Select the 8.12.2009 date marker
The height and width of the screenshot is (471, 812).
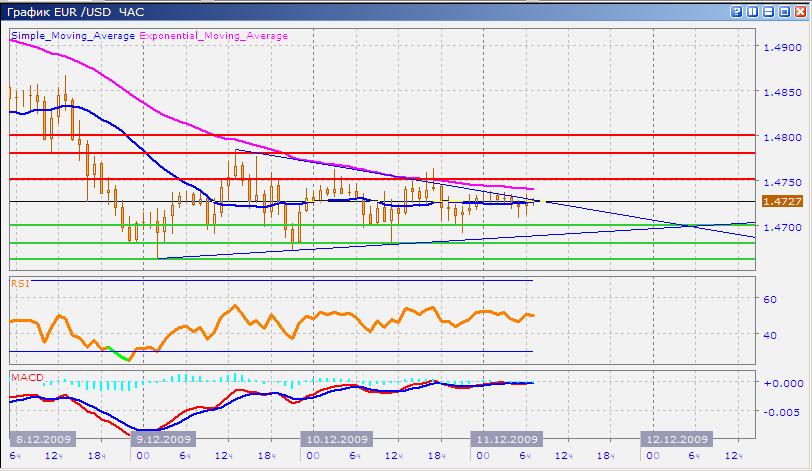coord(43,439)
